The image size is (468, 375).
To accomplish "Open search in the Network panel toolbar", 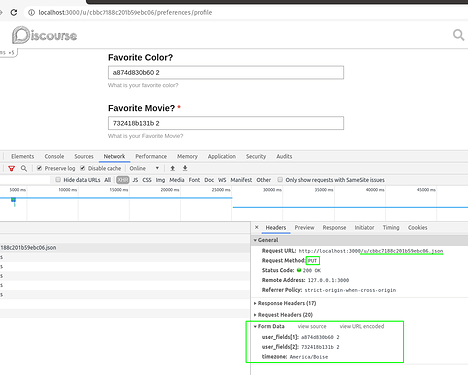I will pos(24,168).
